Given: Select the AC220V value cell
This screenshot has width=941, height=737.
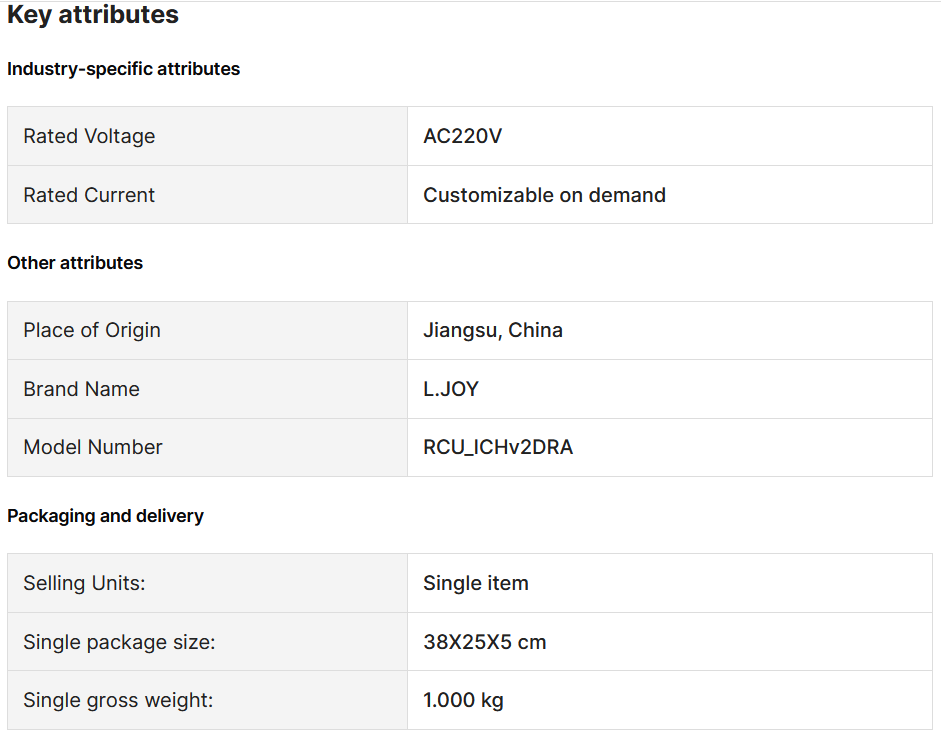Looking at the screenshot, I should pos(670,136).
